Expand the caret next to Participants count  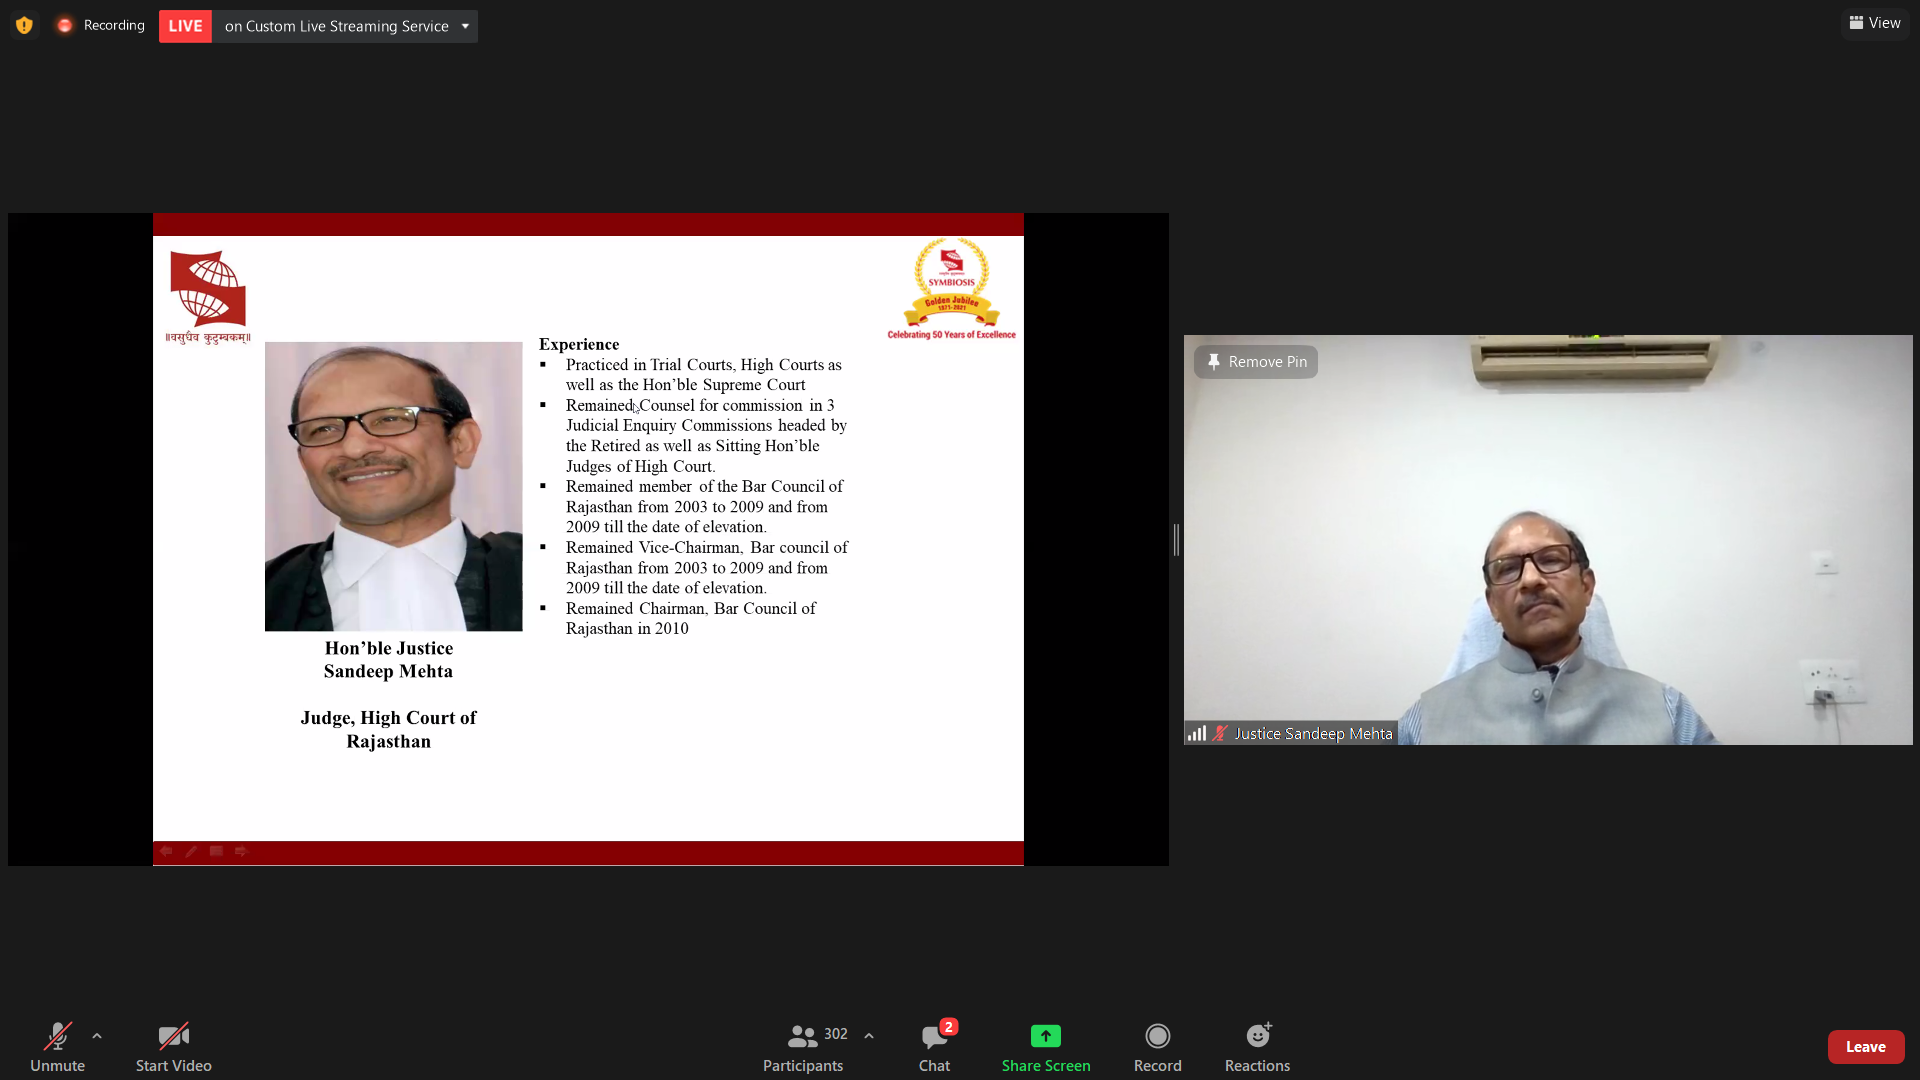point(869,1036)
